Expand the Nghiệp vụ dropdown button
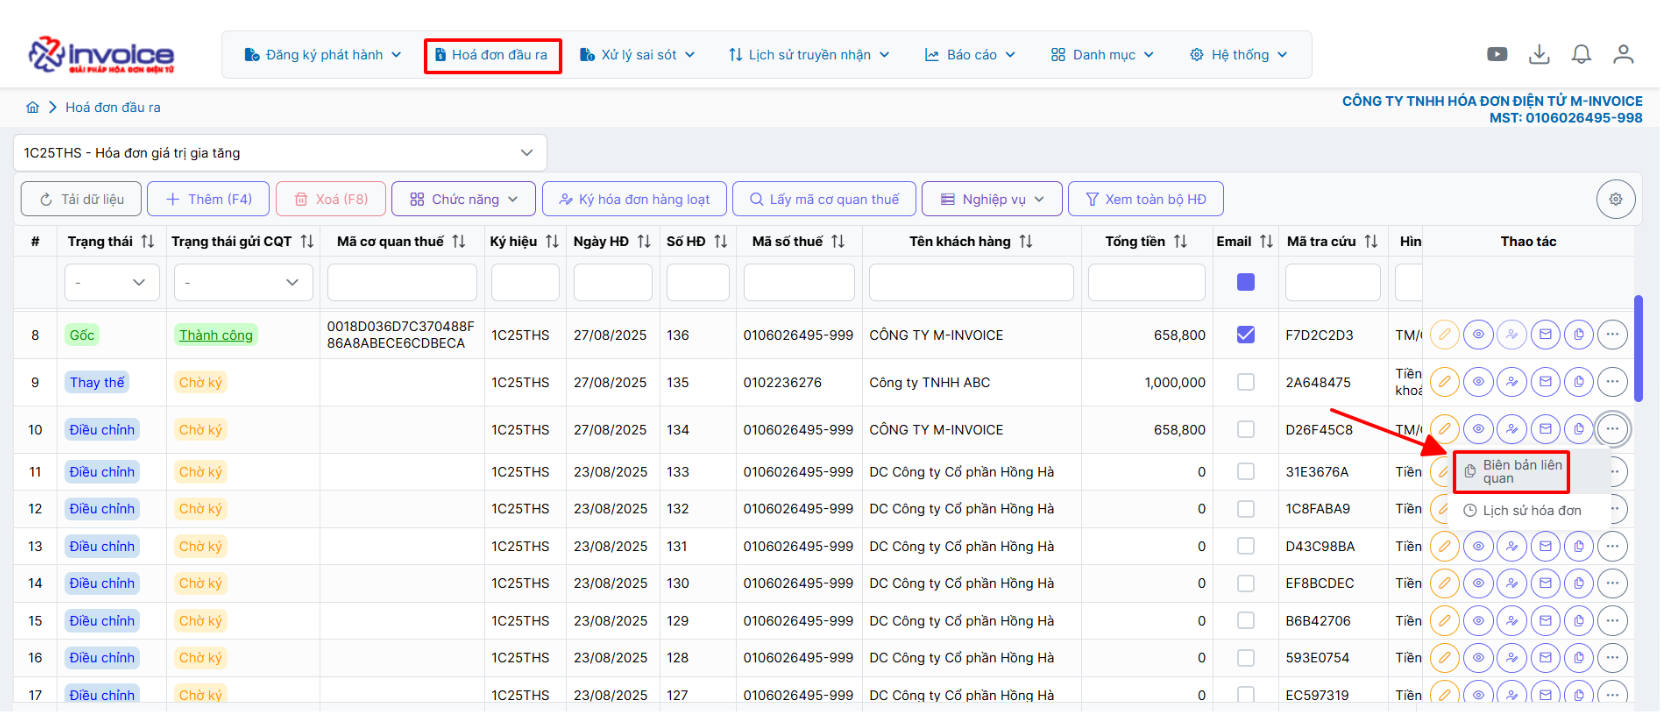The height and width of the screenshot is (713, 1669). pos(992,199)
